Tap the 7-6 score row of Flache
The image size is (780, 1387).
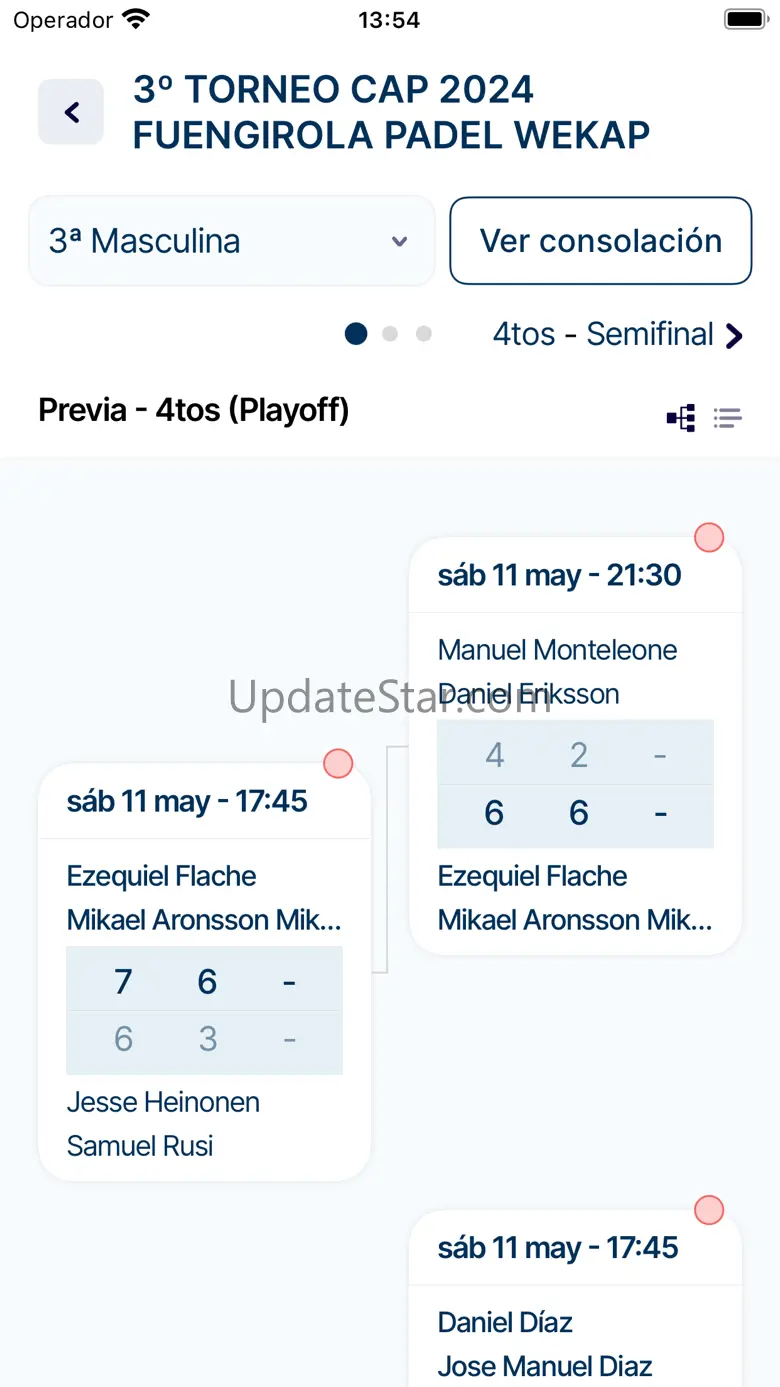point(204,981)
